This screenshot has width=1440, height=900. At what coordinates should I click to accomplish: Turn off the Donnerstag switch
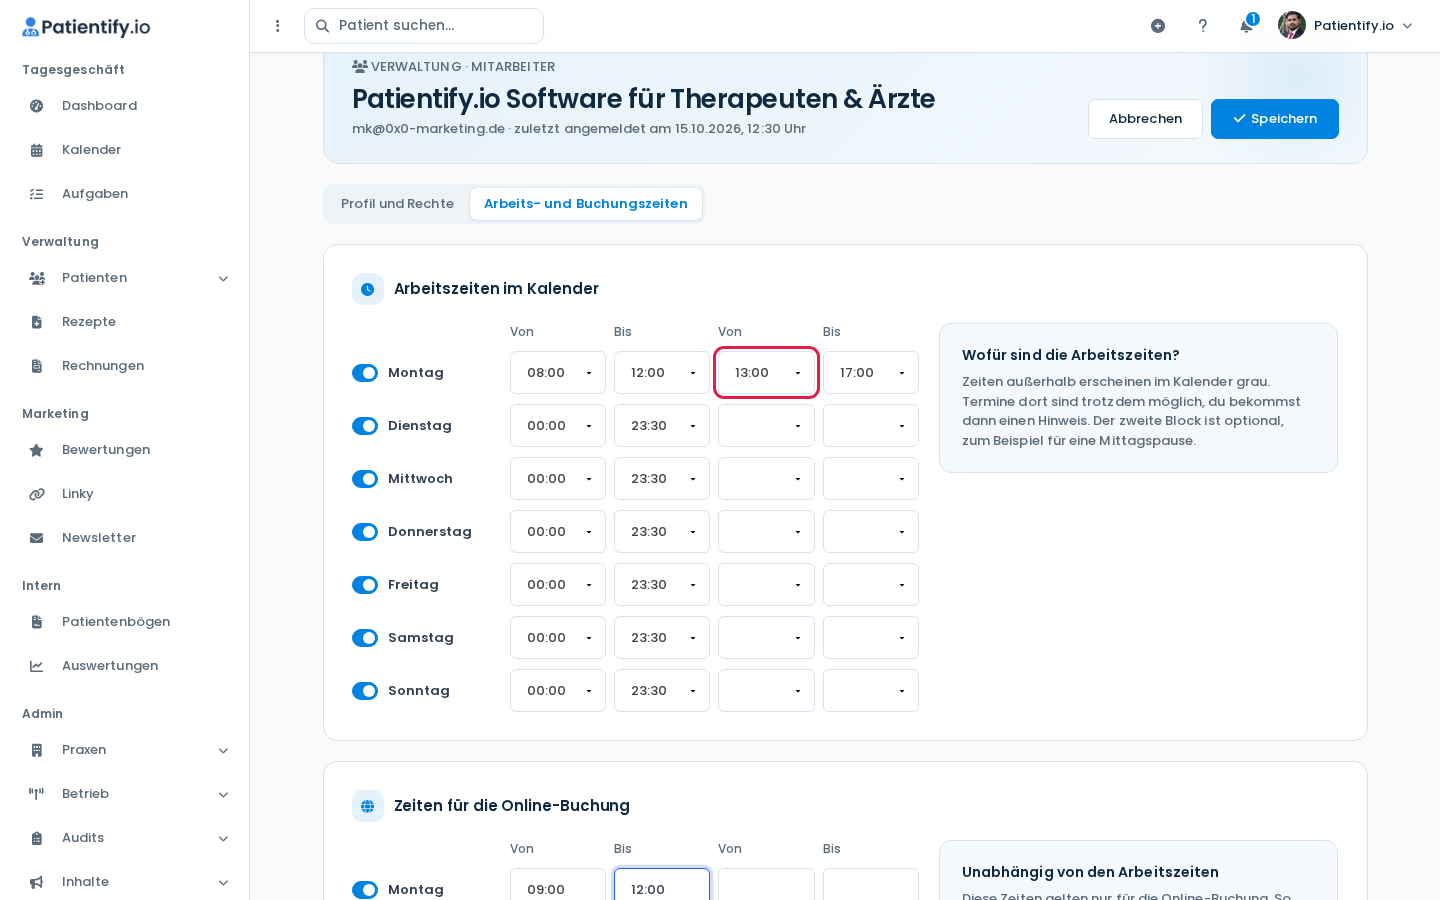pyautogui.click(x=365, y=532)
